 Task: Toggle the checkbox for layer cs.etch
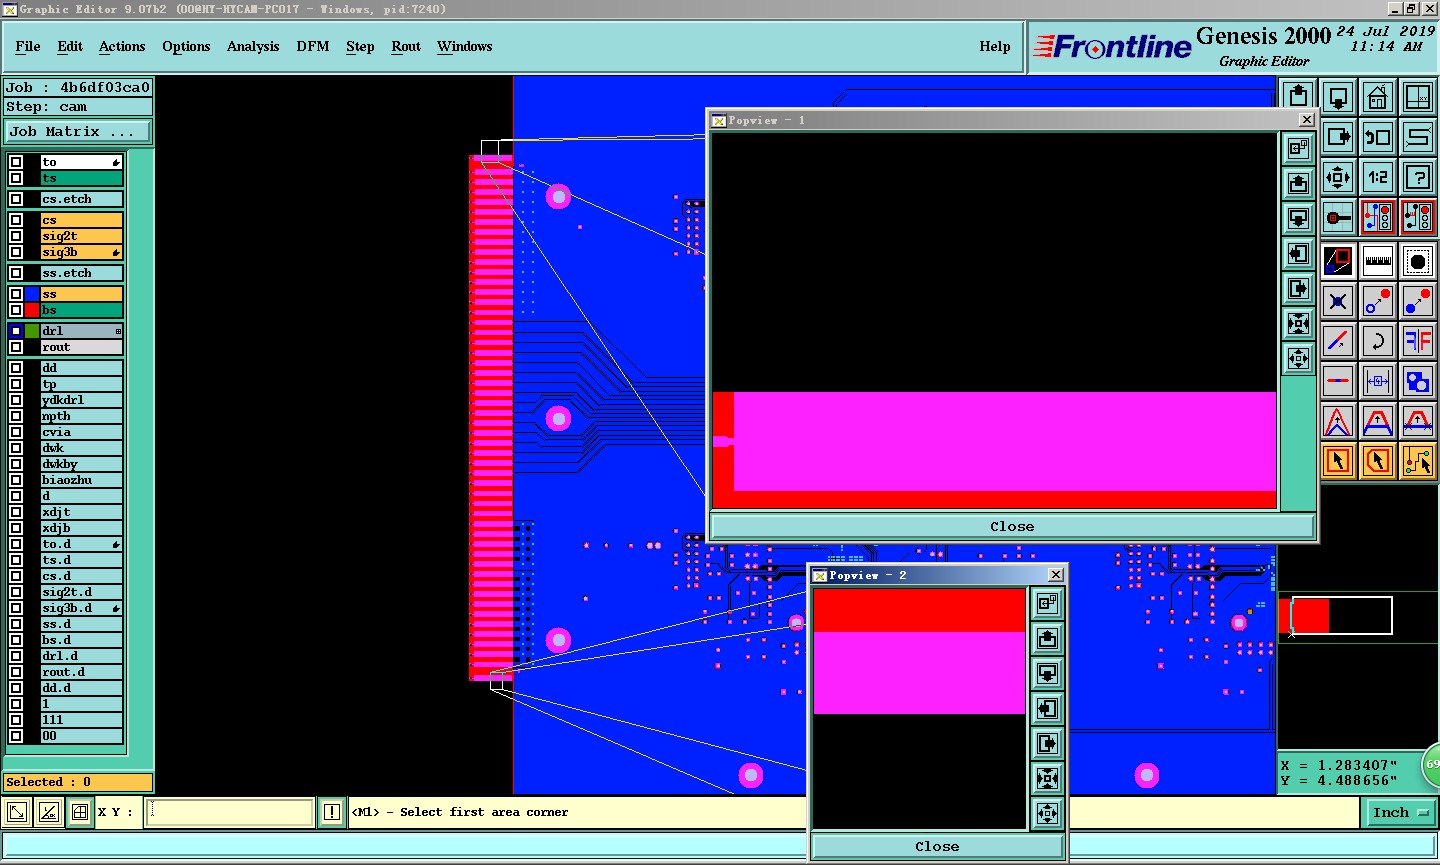point(16,199)
